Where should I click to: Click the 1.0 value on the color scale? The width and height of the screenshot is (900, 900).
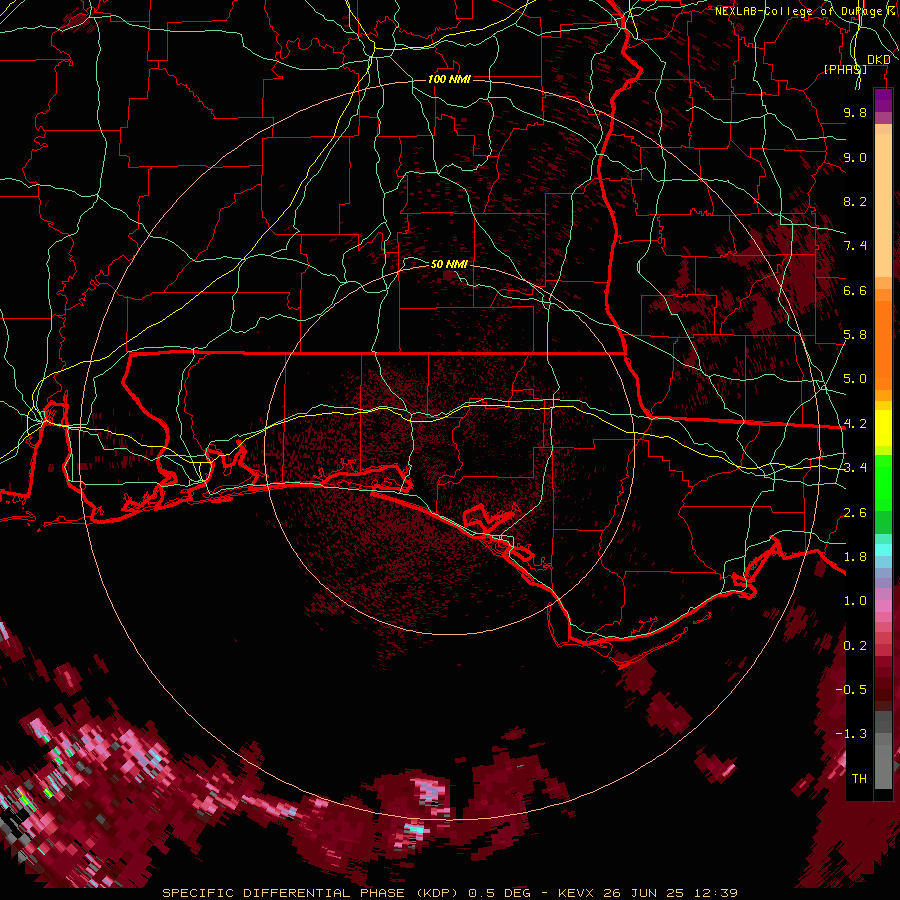pos(855,601)
